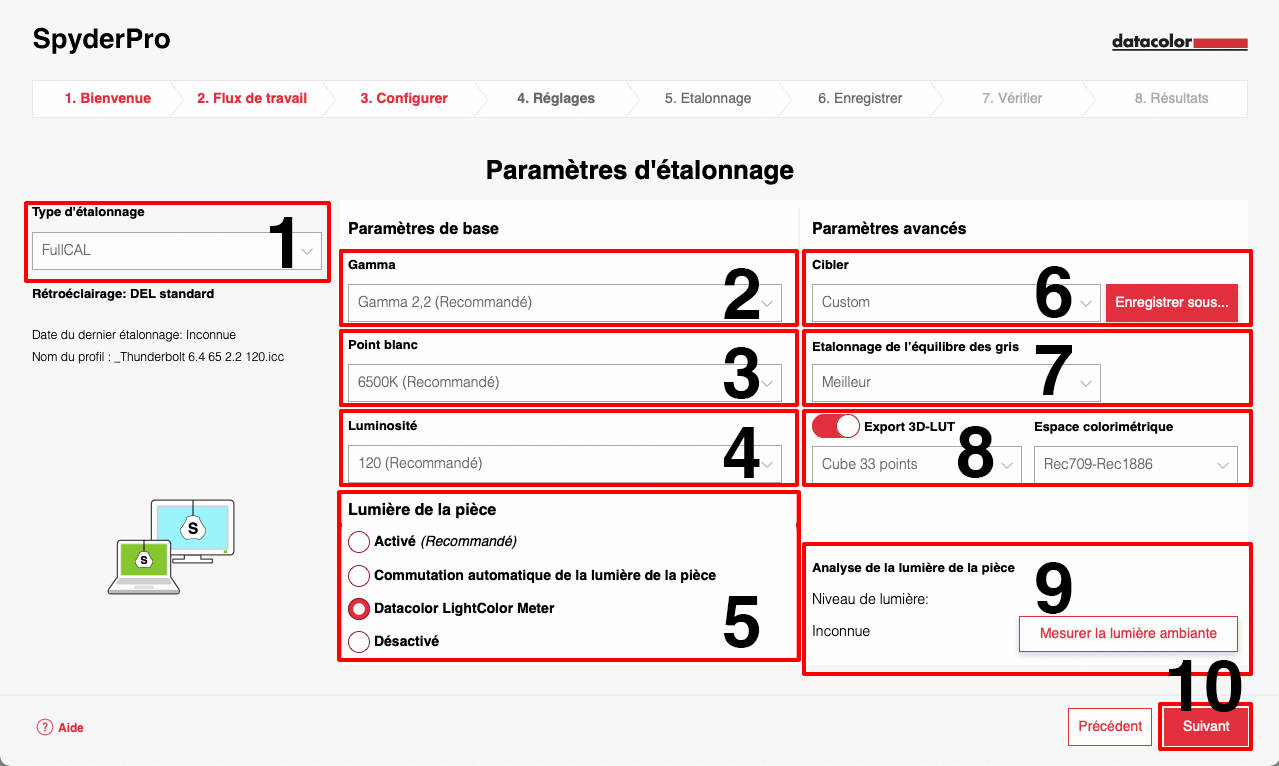The width and height of the screenshot is (1279, 766).
Task: Select Commutation automatique de la lumière option
Action: pos(359,576)
